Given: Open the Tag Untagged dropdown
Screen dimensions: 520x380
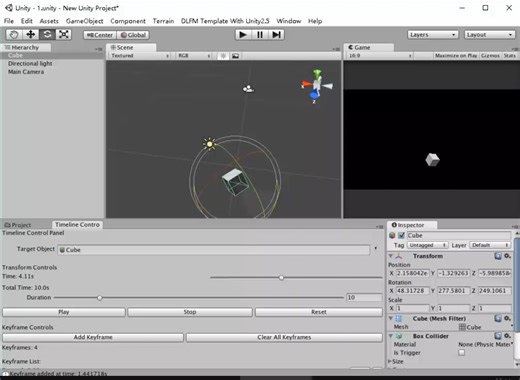Looking at the screenshot, I should pos(428,245).
